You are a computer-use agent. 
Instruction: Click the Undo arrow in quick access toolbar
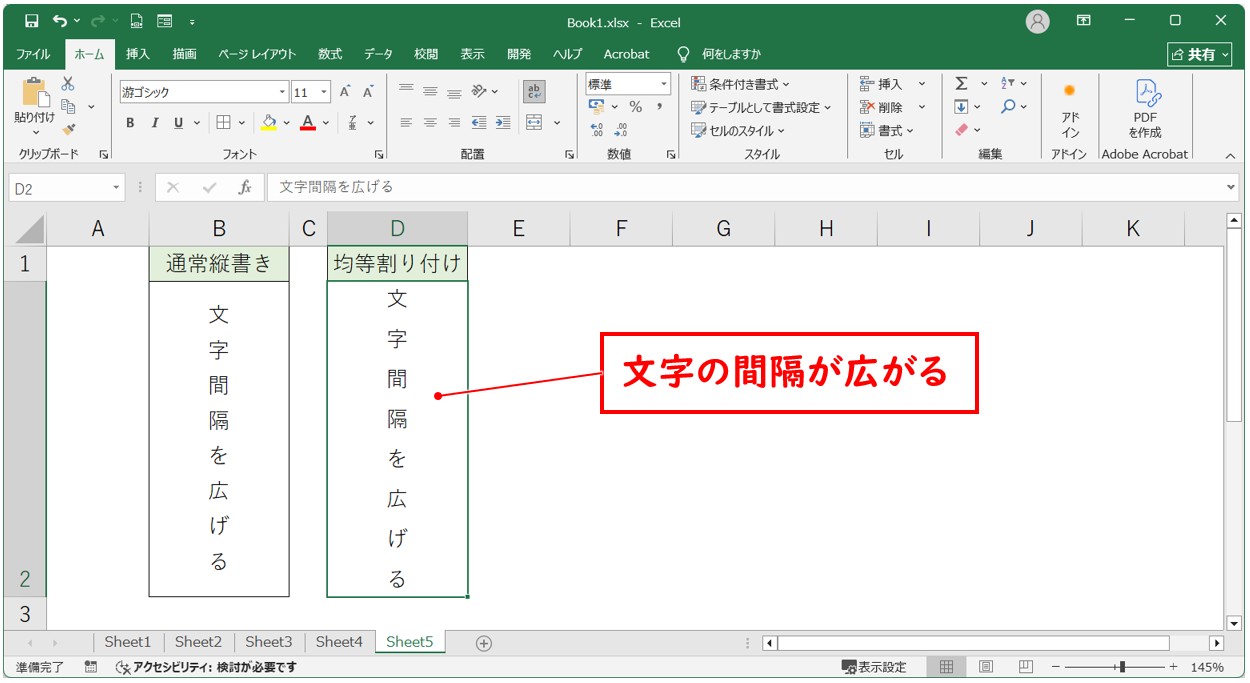coord(60,21)
